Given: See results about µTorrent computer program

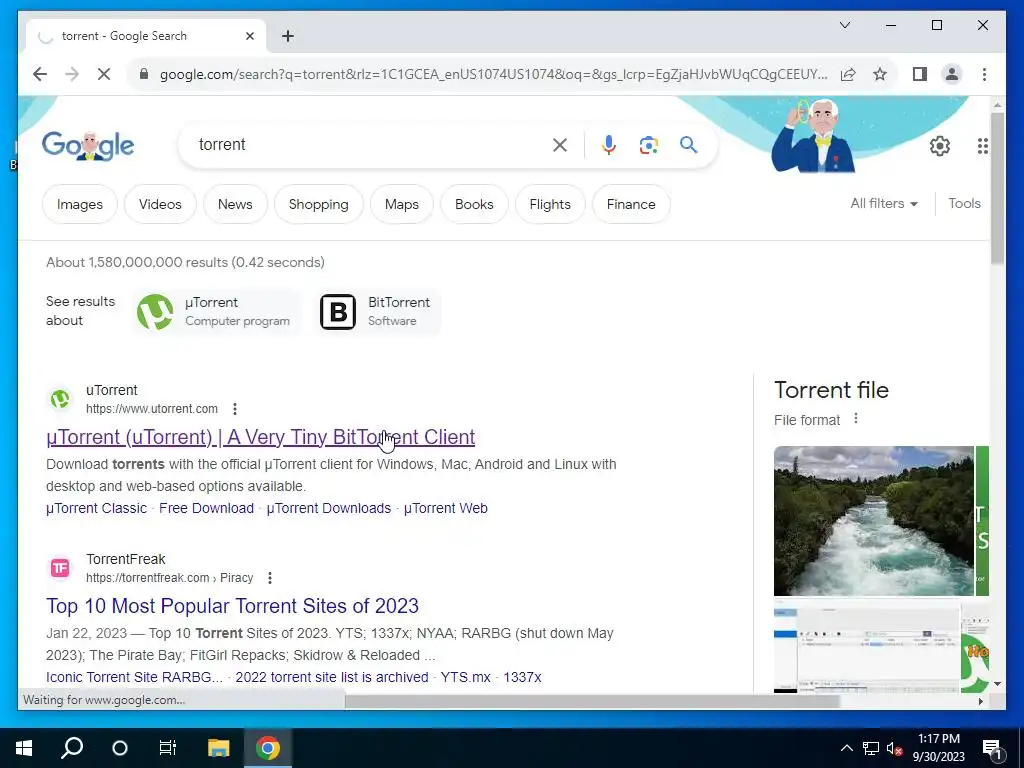Looking at the screenshot, I should click(216, 312).
